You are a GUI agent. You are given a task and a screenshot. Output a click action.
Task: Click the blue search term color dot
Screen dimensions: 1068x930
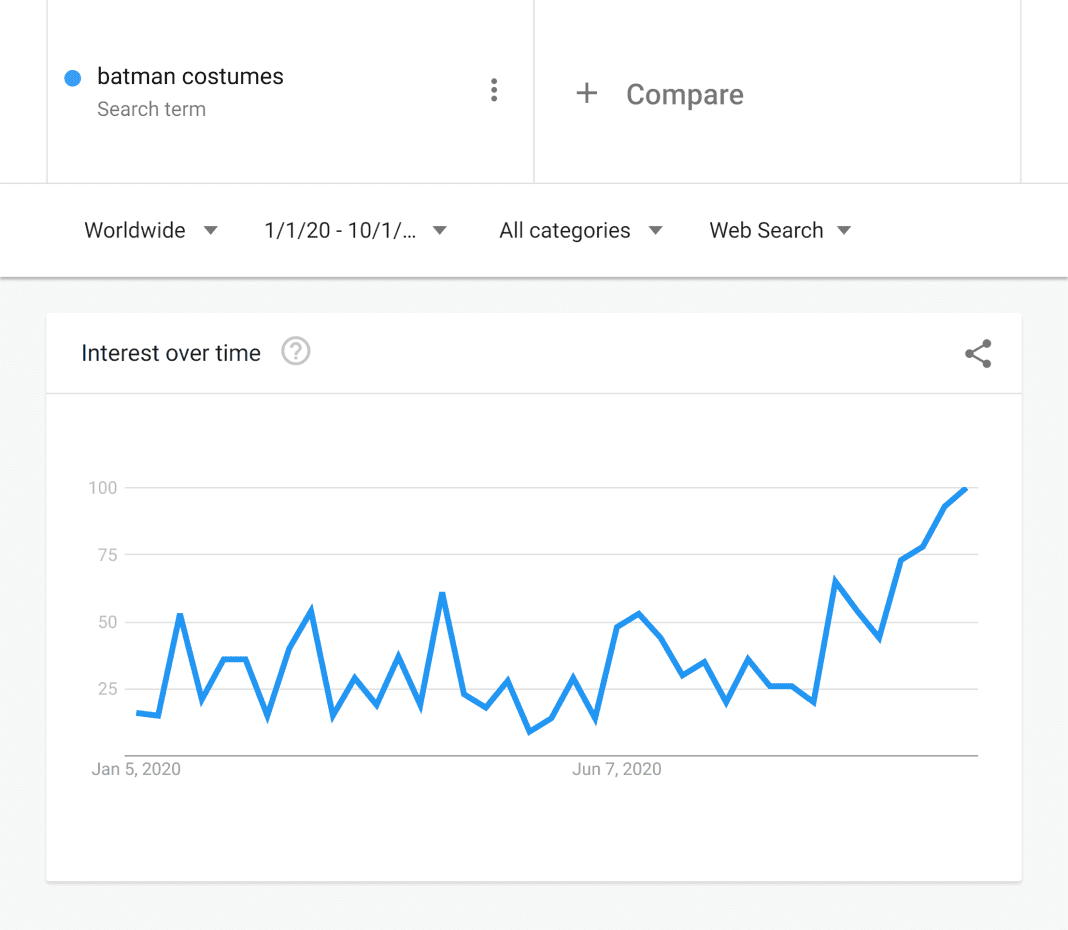pos(71,77)
